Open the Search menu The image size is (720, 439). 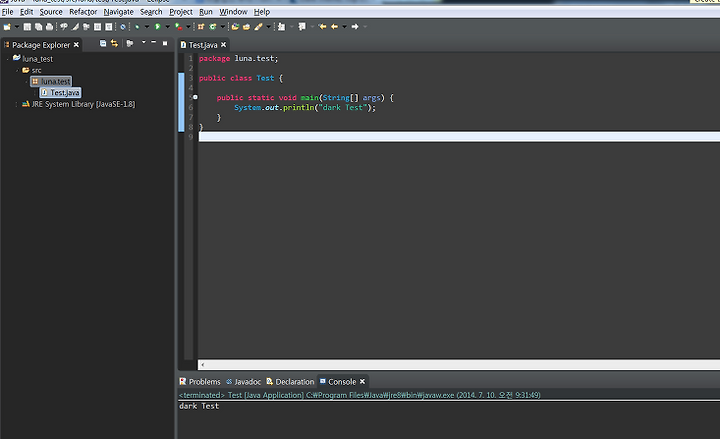tap(151, 11)
